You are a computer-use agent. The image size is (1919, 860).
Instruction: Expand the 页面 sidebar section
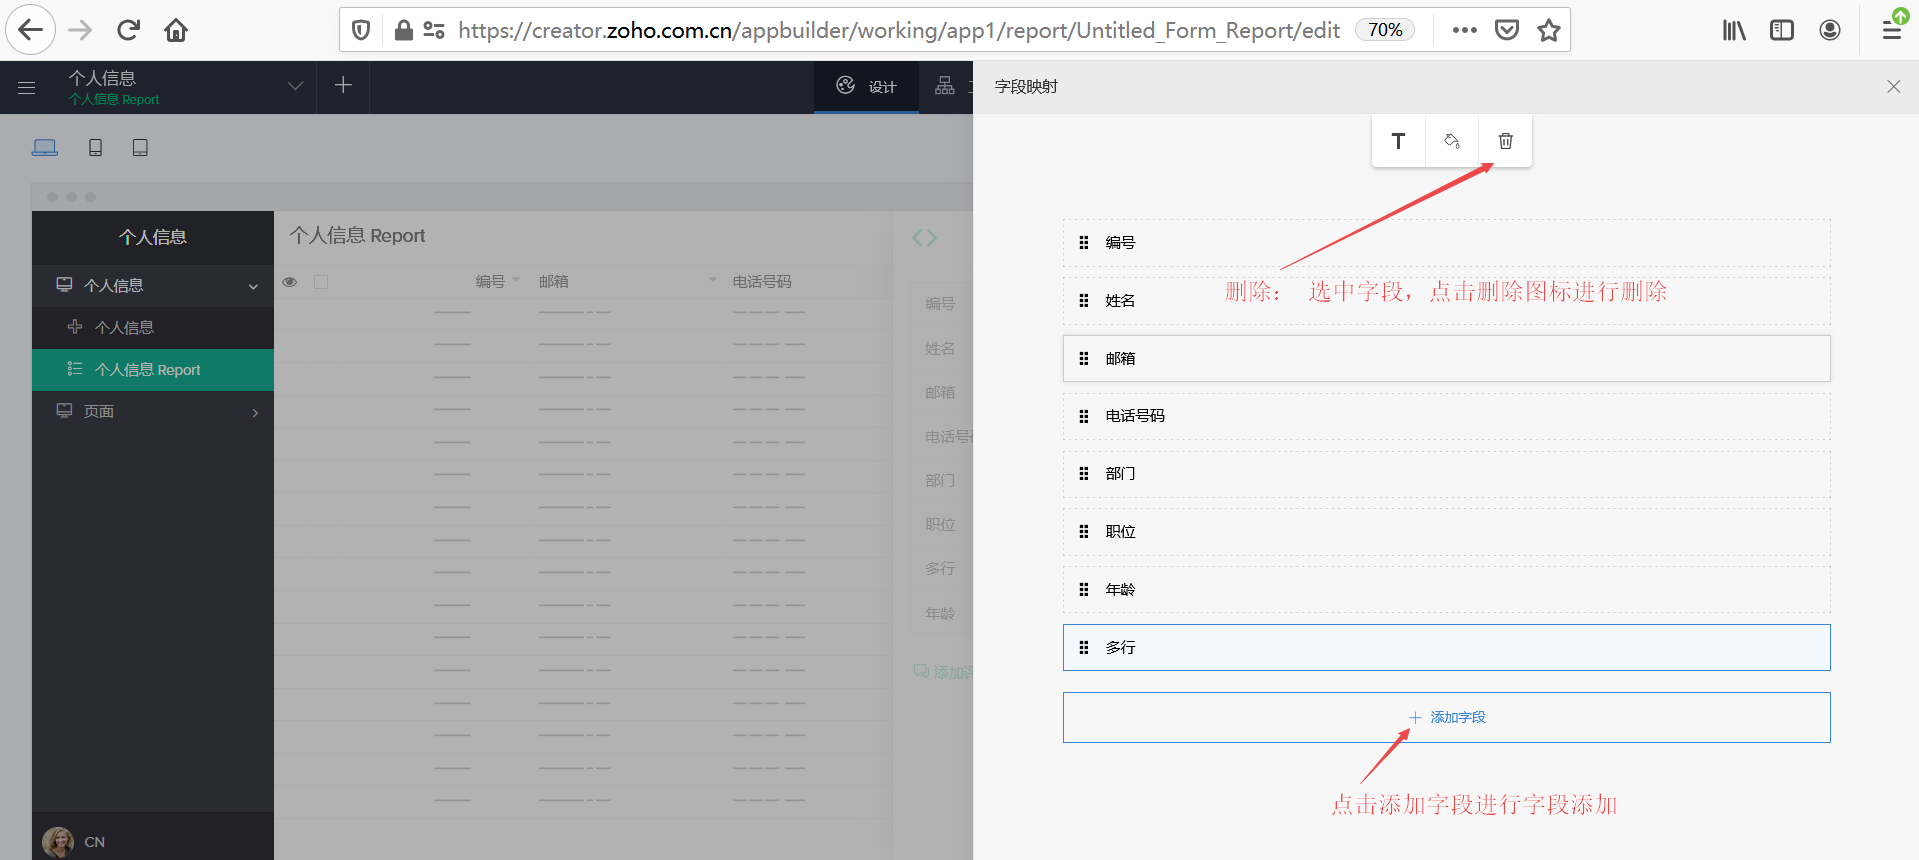pyautogui.click(x=255, y=412)
